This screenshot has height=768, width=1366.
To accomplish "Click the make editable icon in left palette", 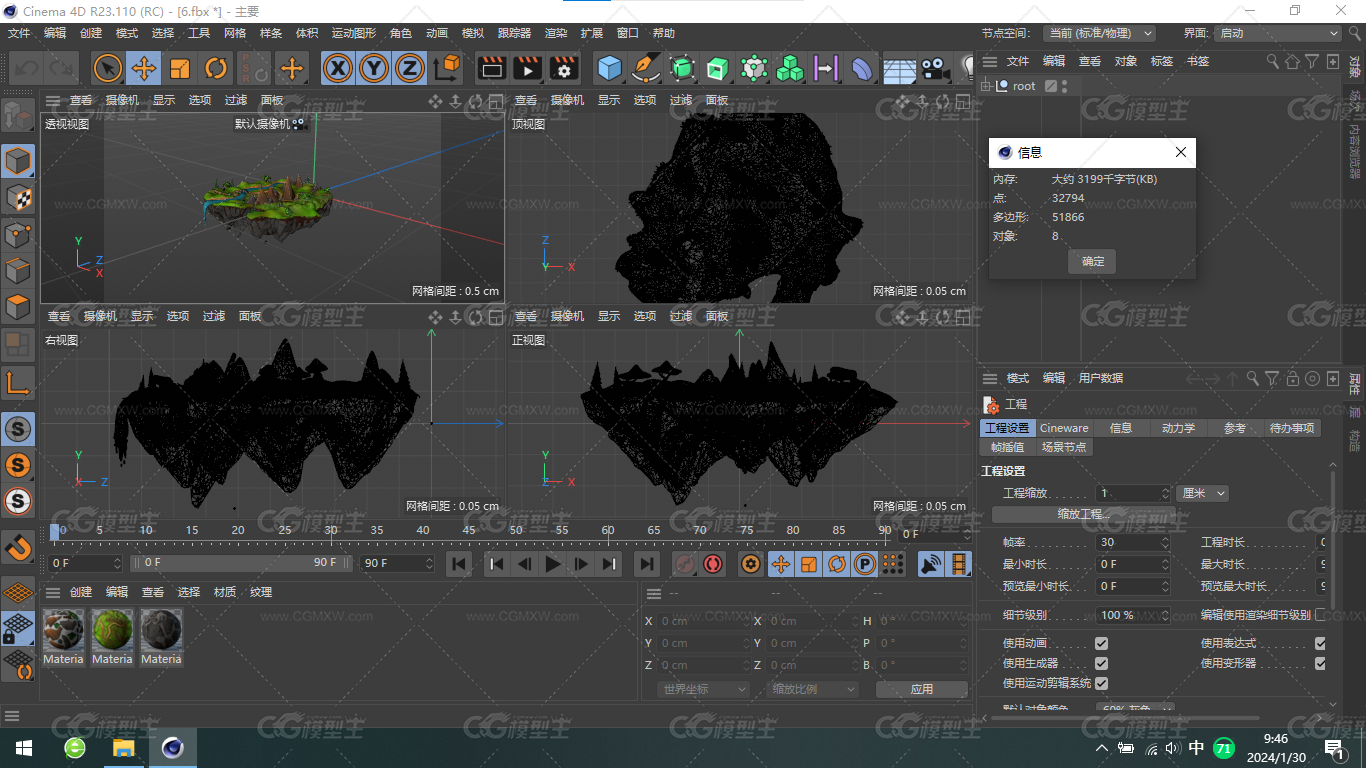I will [18, 116].
